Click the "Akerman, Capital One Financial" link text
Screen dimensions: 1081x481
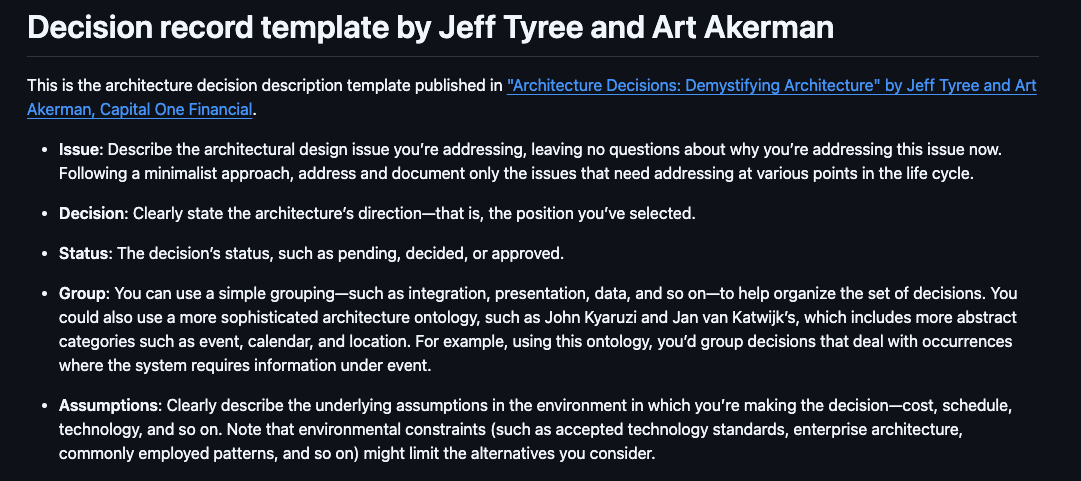point(140,109)
